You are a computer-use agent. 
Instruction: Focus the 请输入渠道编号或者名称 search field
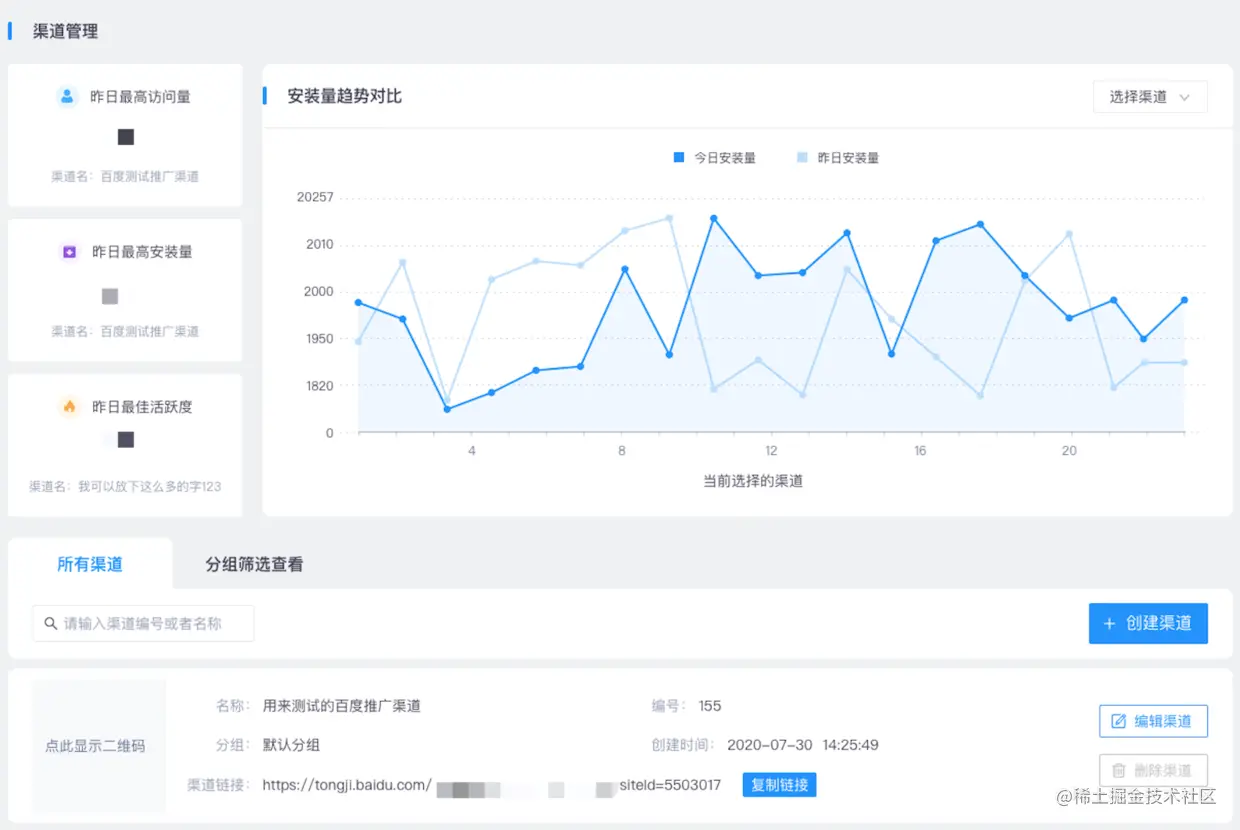pos(143,623)
